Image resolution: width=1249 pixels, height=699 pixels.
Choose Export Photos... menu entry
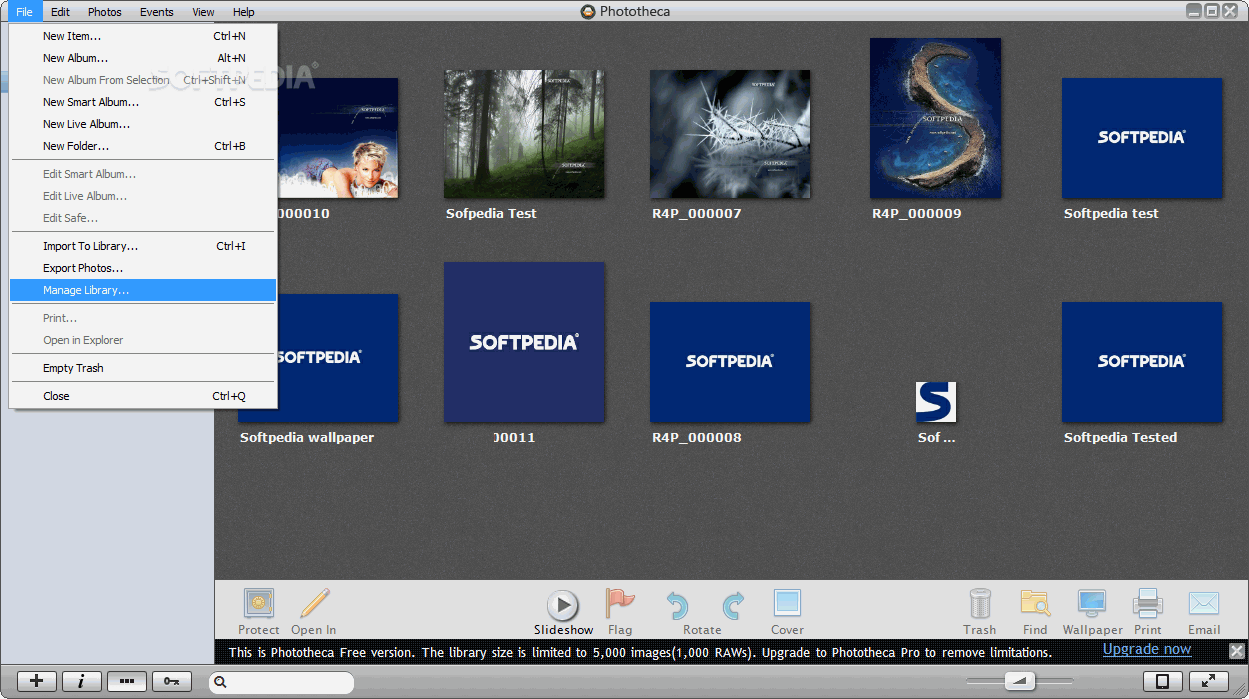pyautogui.click(x=143, y=268)
